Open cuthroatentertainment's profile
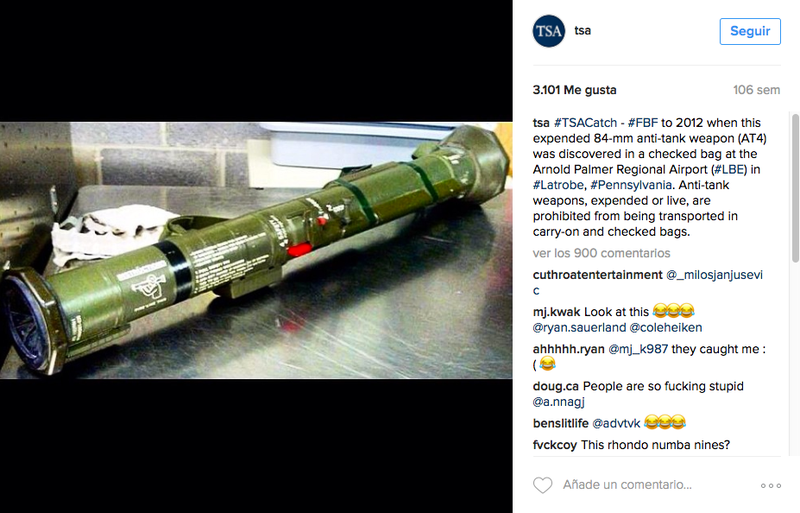This screenshot has height=513, width=800. click(x=597, y=275)
